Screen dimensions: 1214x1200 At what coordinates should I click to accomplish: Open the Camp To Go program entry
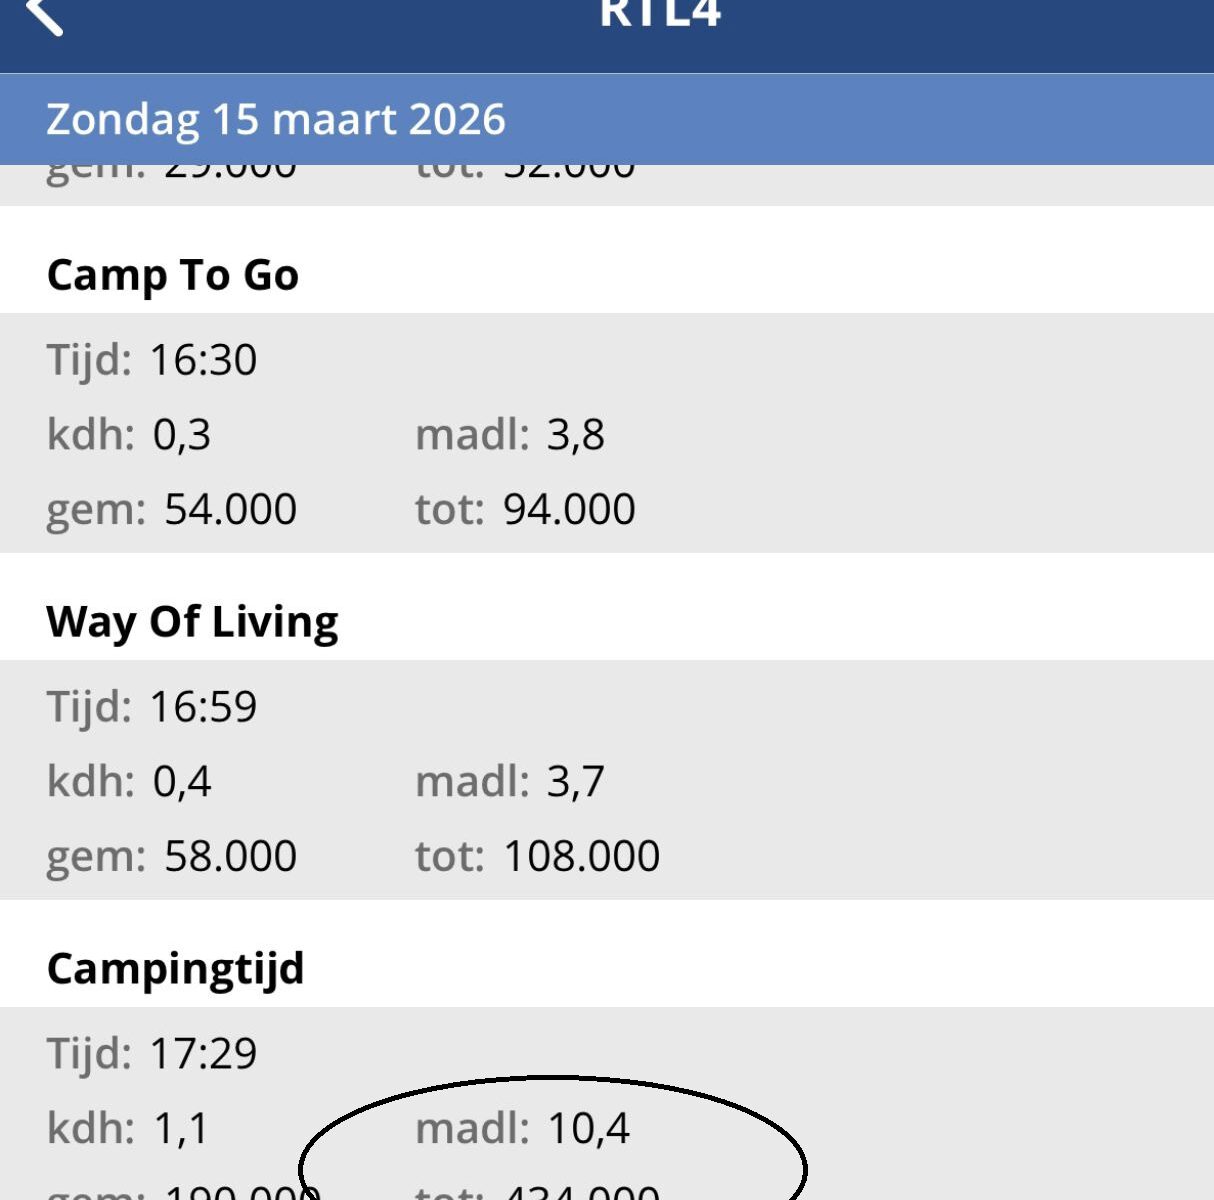pyautogui.click(x=173, y=275)
